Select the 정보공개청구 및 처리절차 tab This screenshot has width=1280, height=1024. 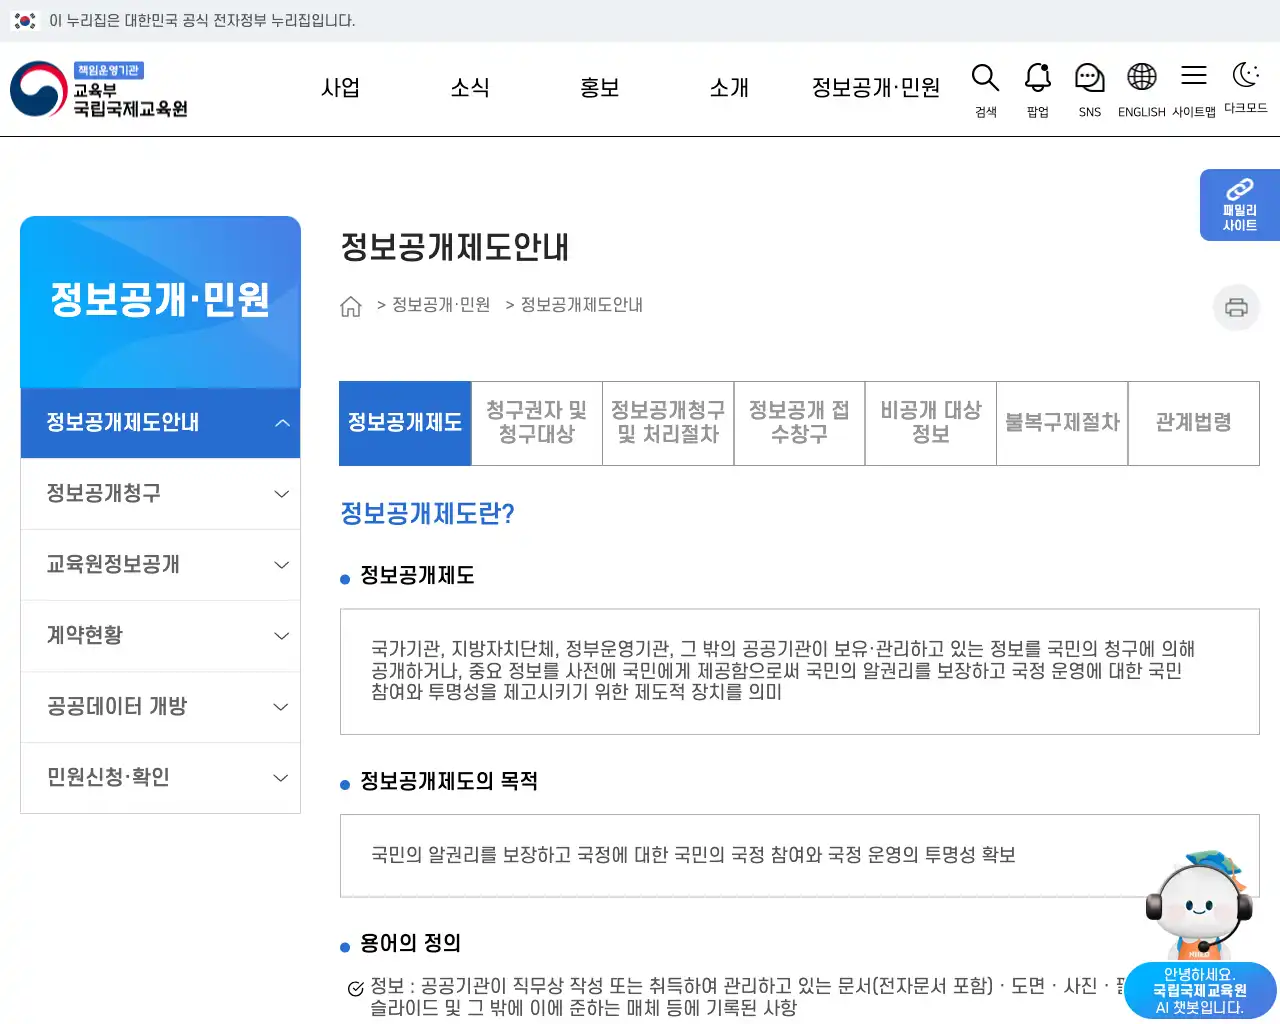tap(668, 423)
